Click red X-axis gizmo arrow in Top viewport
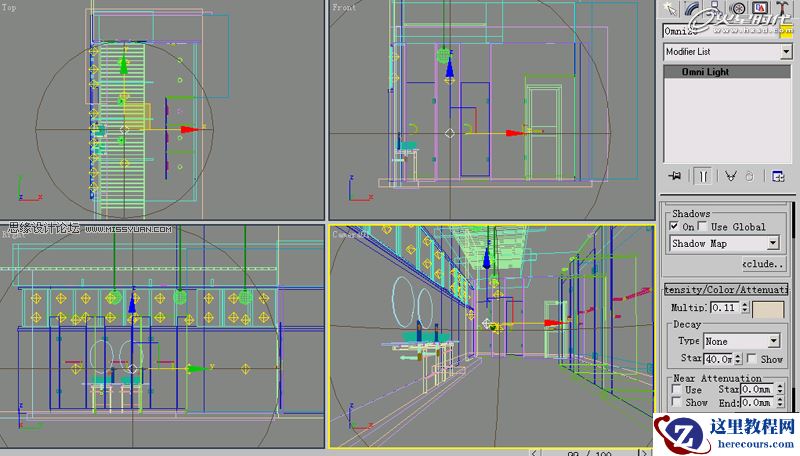The height and width of the screenshot is (456, 800). pos(190,130)
